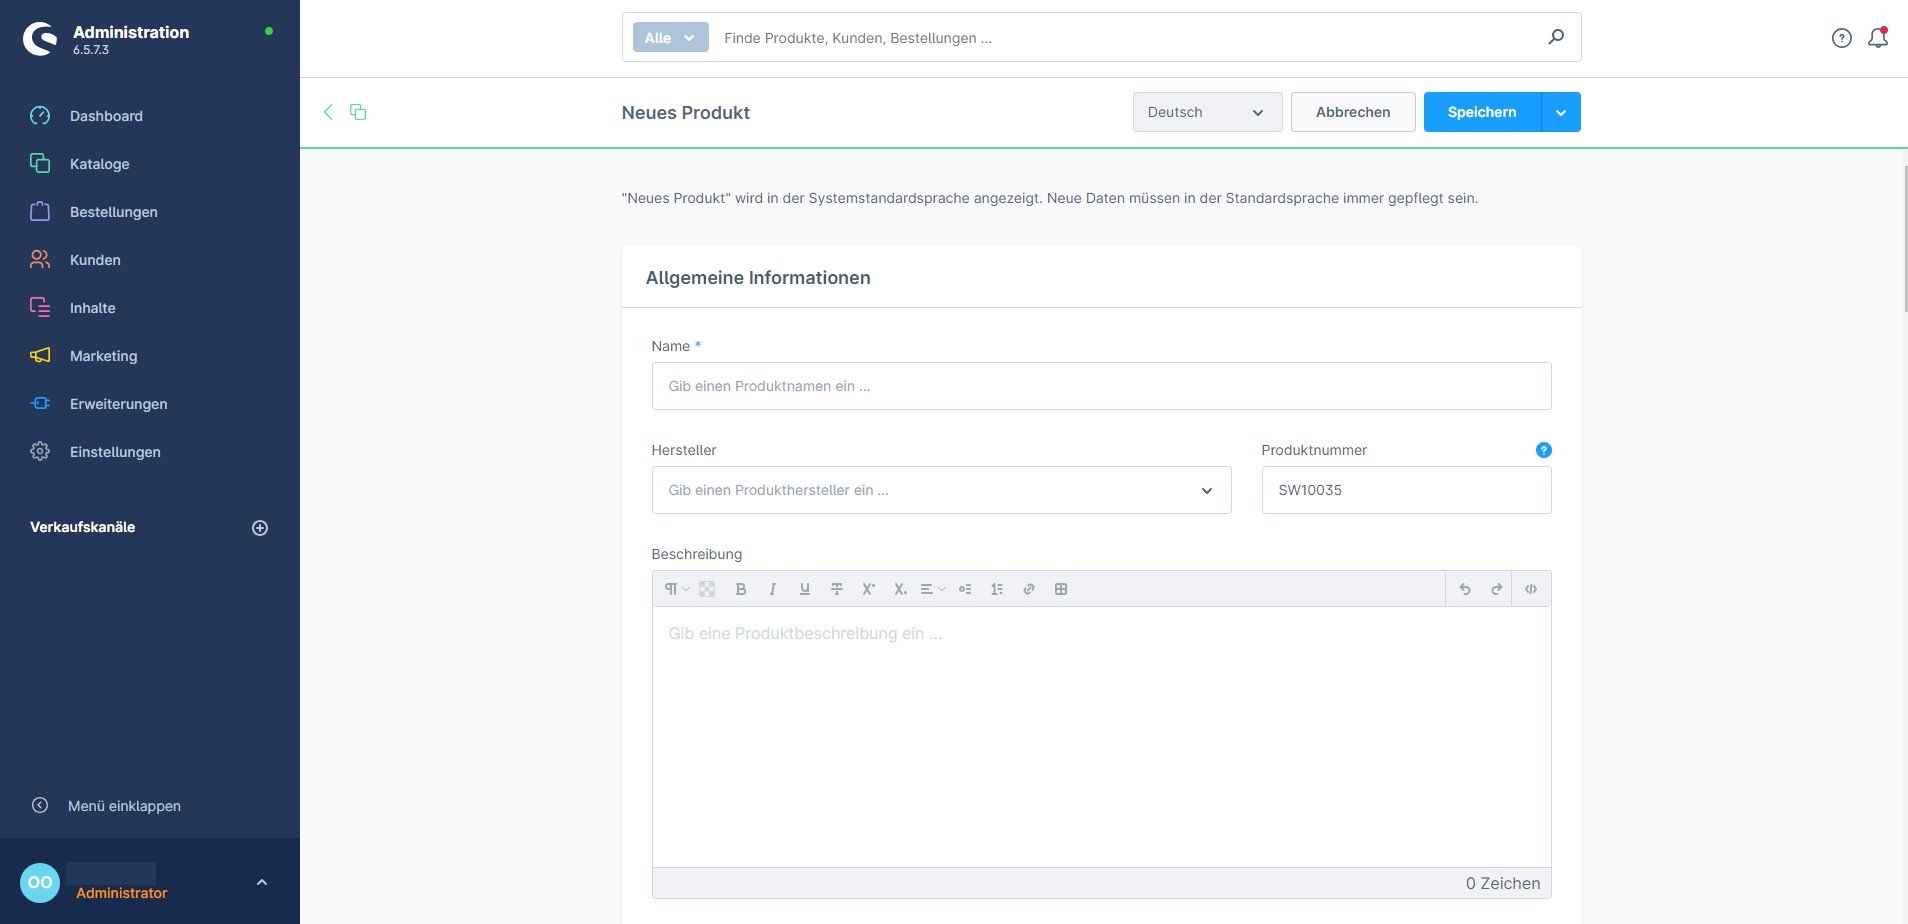The height and width of the screenshot is (924, 1908).
Task: Open Kataloge in the sidebar
Action: click(99, 164)
